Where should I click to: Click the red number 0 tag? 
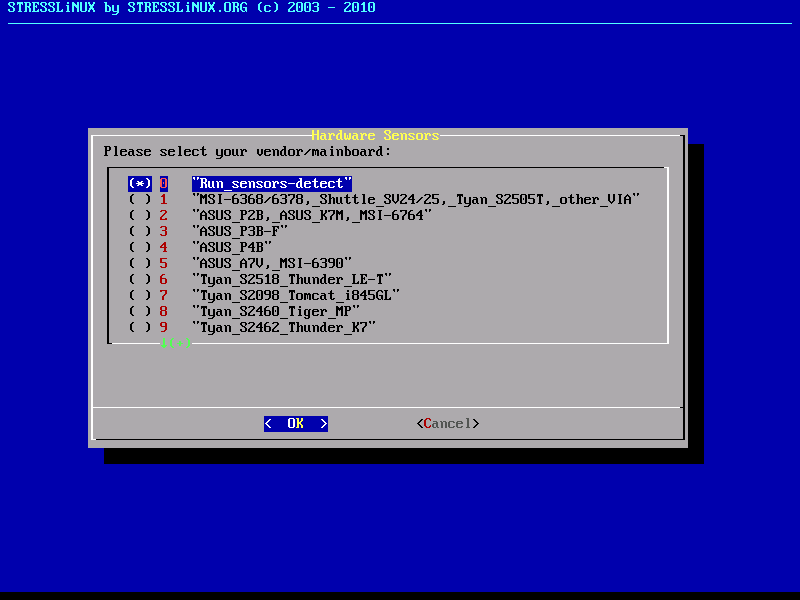tap(164, 184)
